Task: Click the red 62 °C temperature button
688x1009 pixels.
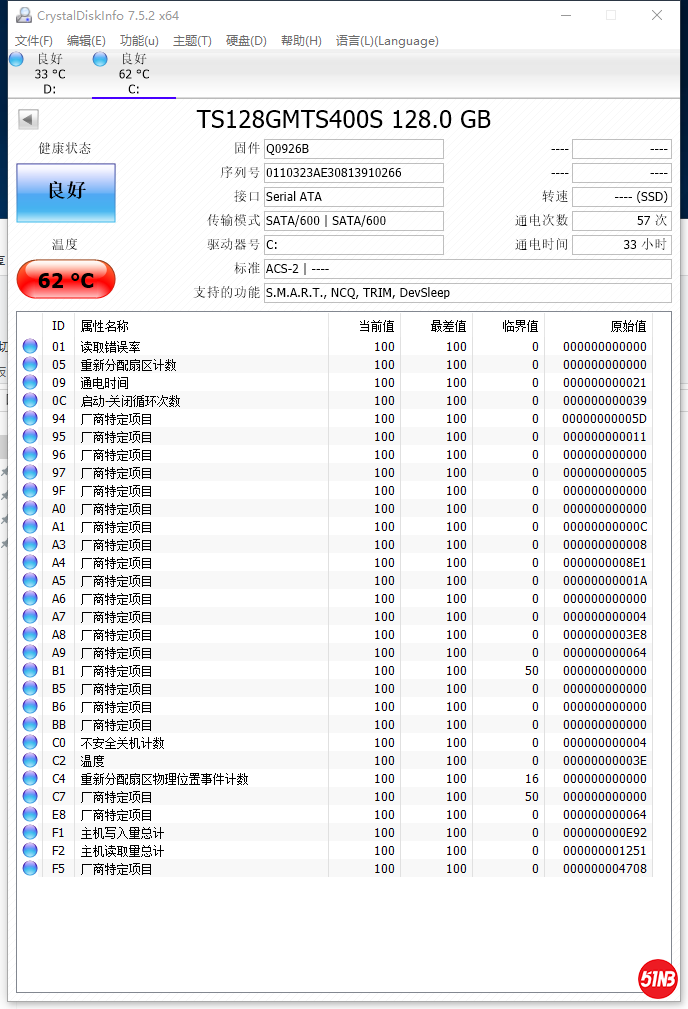Action: [x=66, y=280]
